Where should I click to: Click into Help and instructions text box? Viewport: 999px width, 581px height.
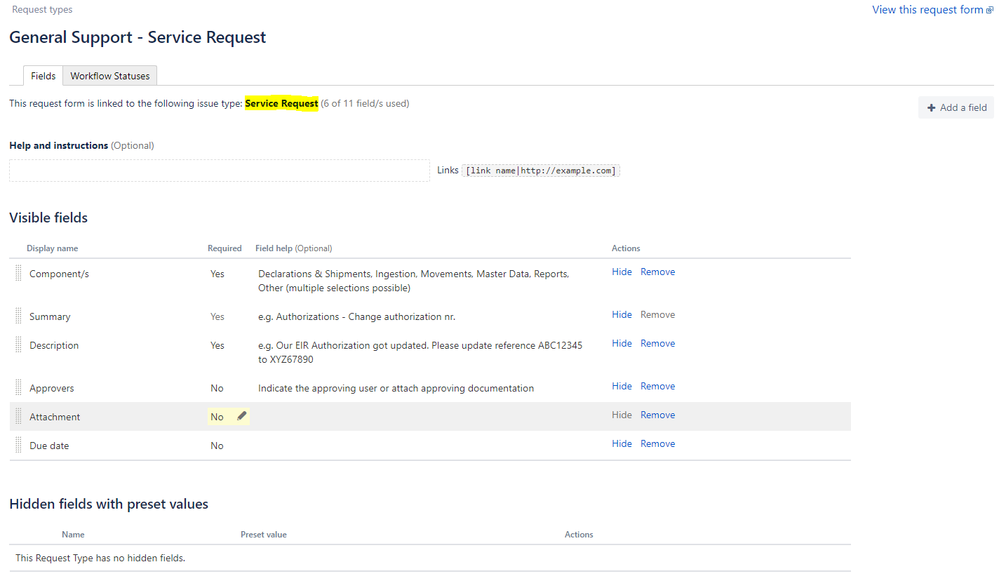[x=219, y=171]
